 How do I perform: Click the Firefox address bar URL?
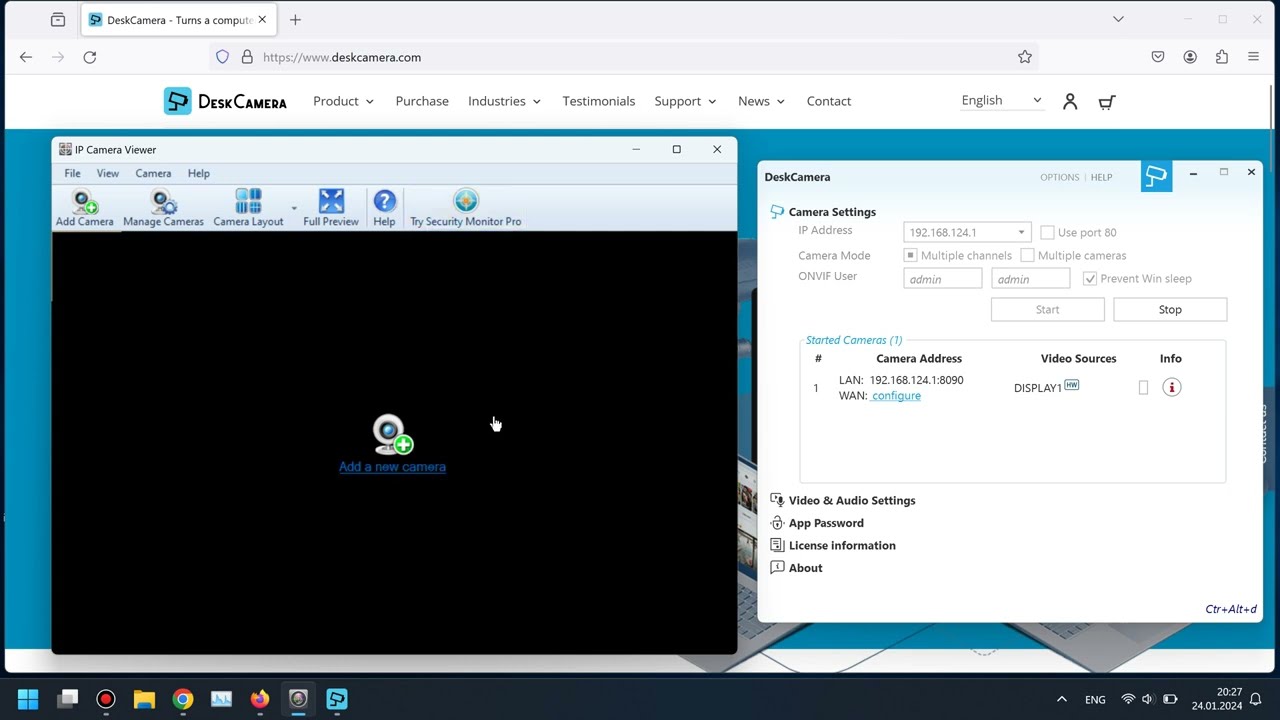[x=342, y=57]
